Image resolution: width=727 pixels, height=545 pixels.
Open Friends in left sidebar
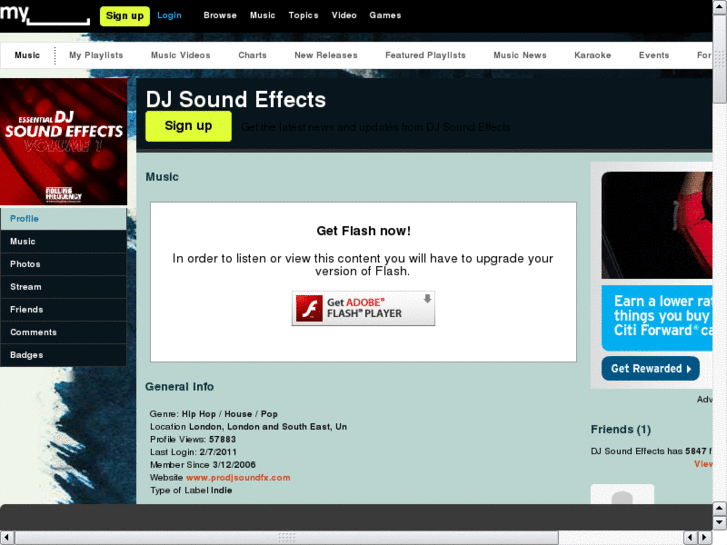(64, 310)
